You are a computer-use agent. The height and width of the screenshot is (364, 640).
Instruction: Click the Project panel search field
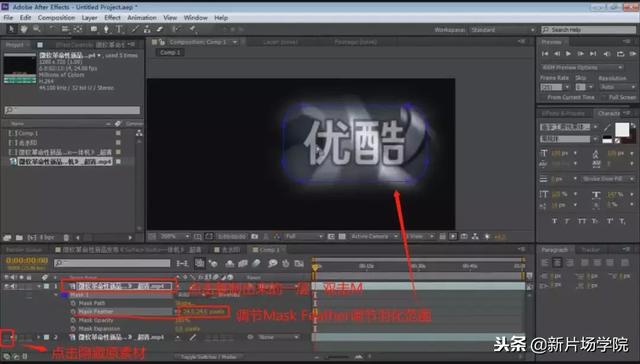(72, 110)
